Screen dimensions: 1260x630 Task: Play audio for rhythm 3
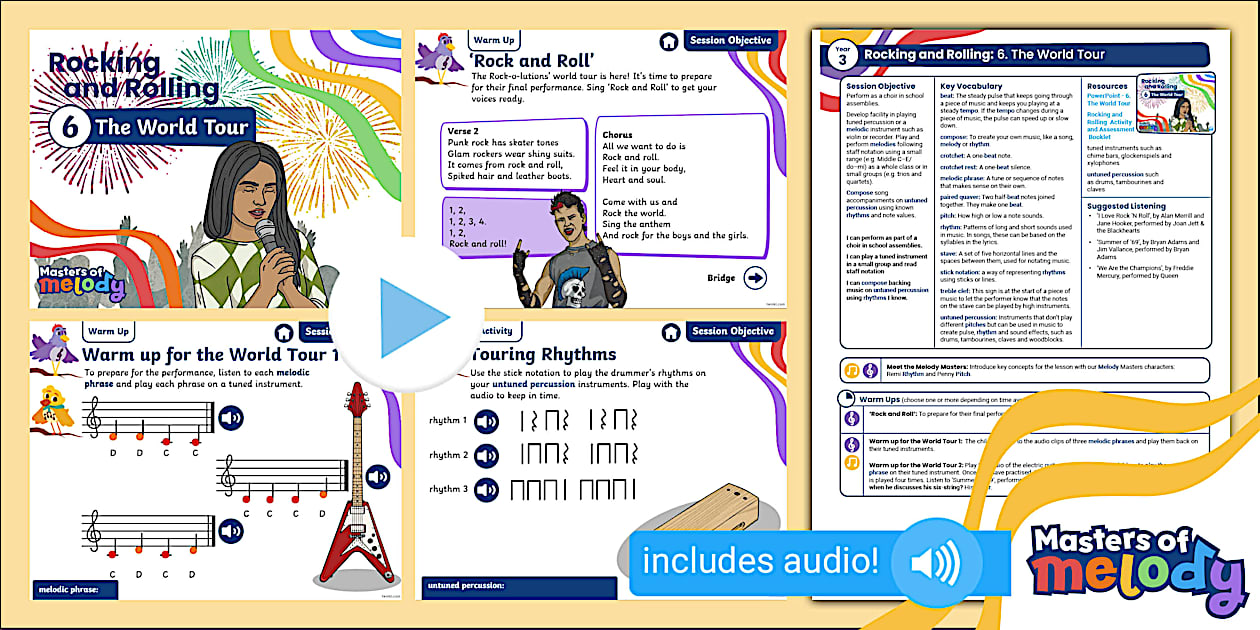[x=486, y=490]
